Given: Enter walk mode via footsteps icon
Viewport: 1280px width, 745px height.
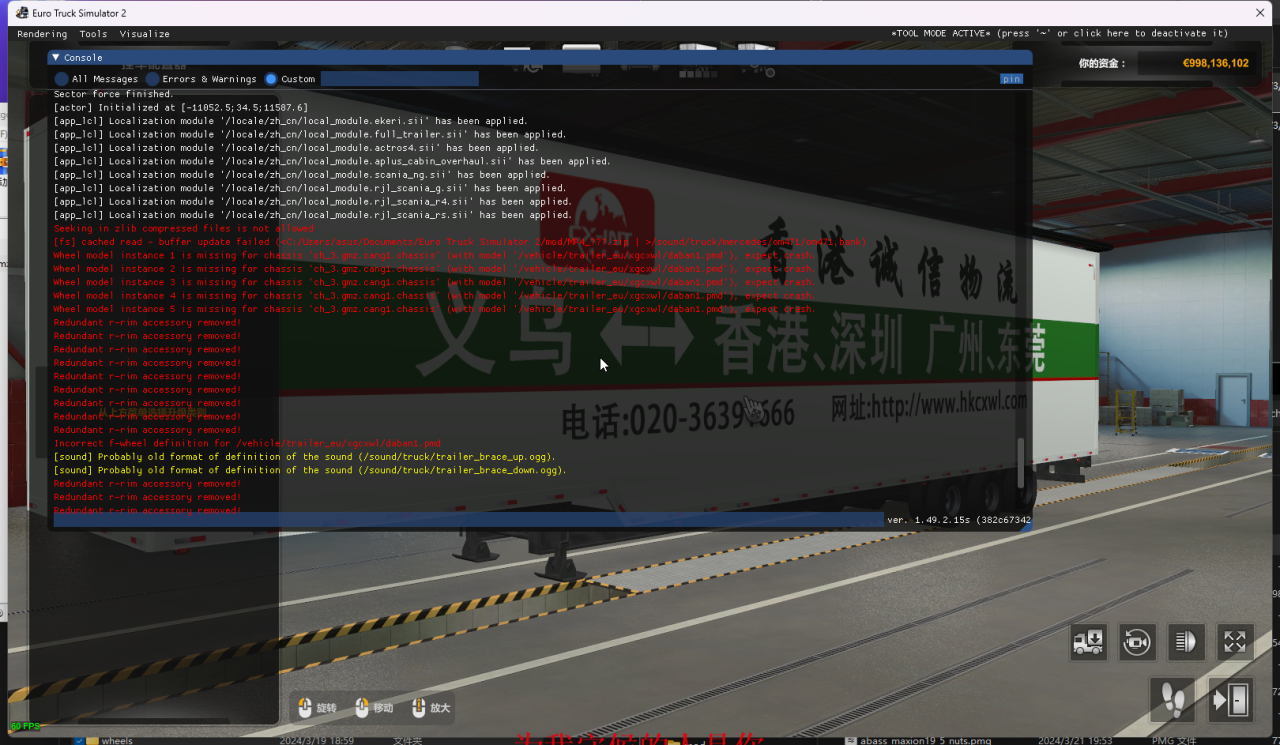Looking at the screenshot, I should [1172, 699].
